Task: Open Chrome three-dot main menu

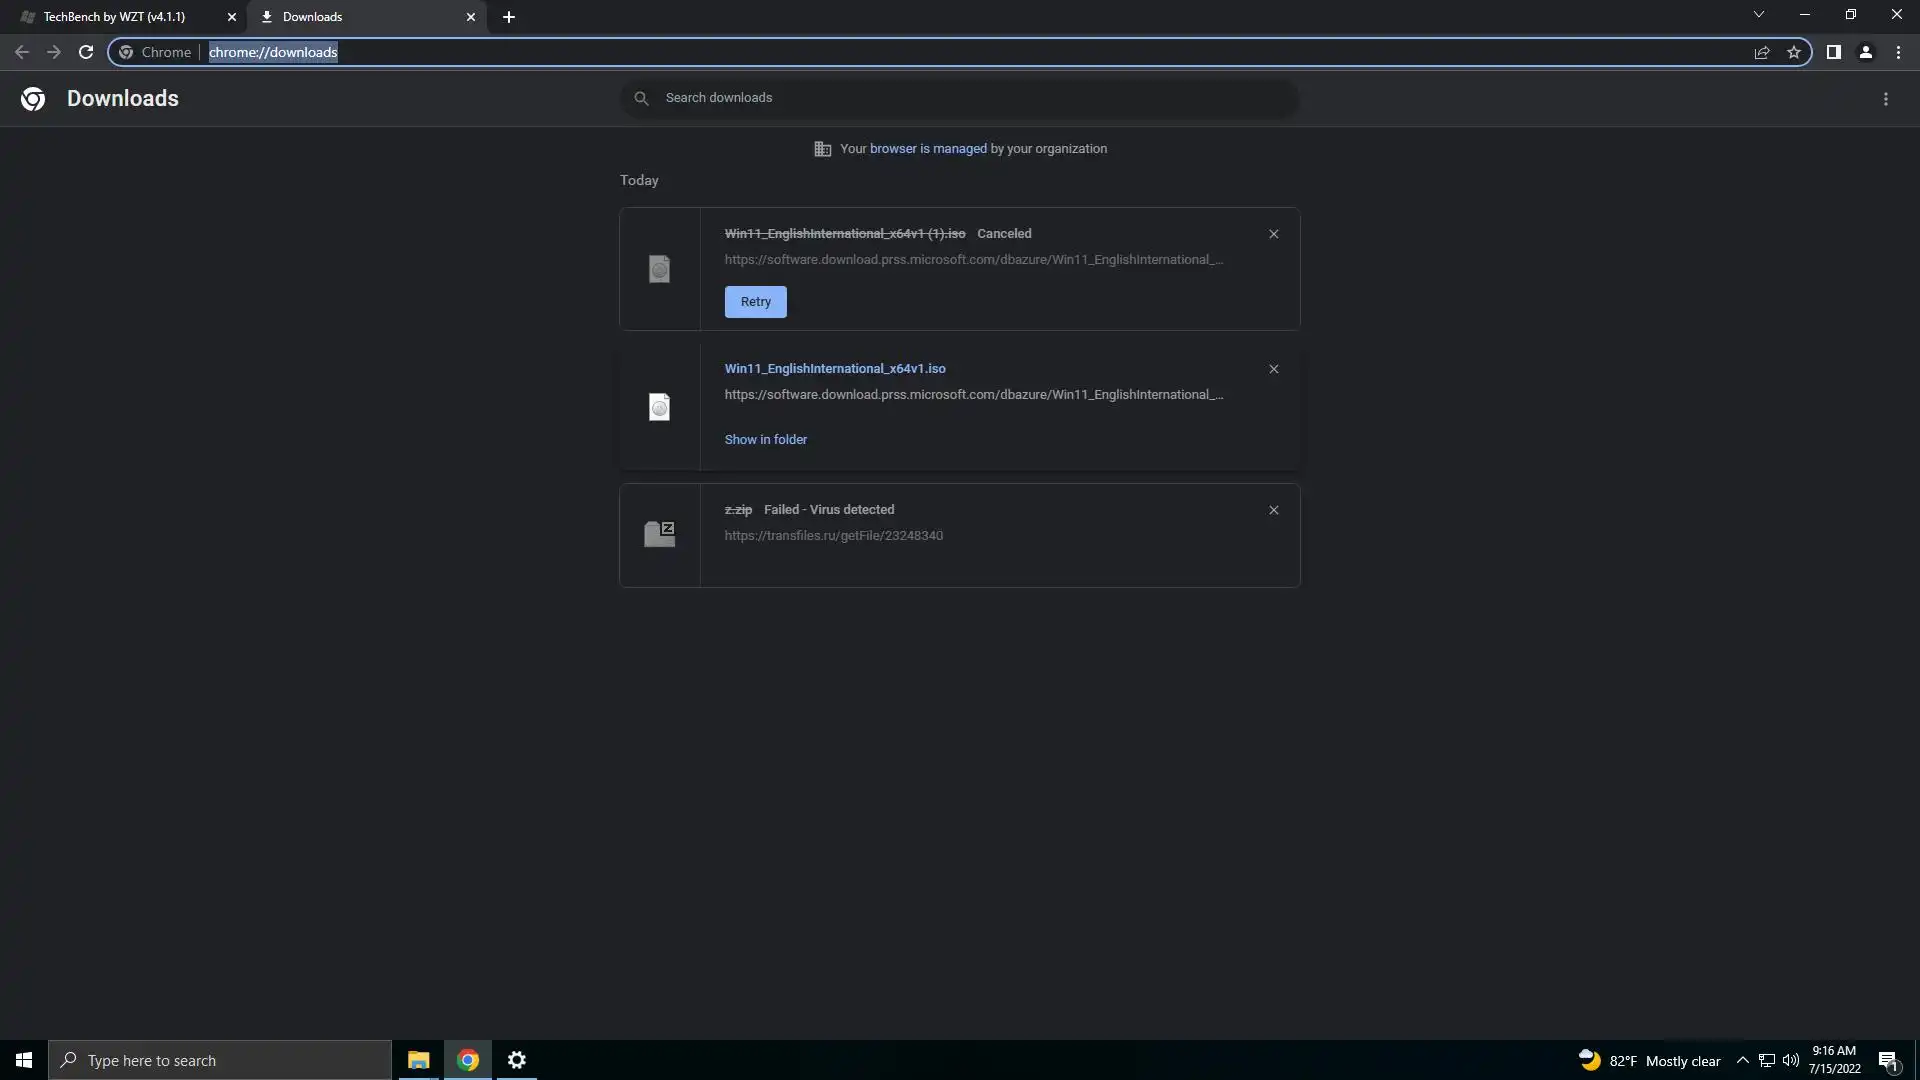Action: coord(1898,52)
